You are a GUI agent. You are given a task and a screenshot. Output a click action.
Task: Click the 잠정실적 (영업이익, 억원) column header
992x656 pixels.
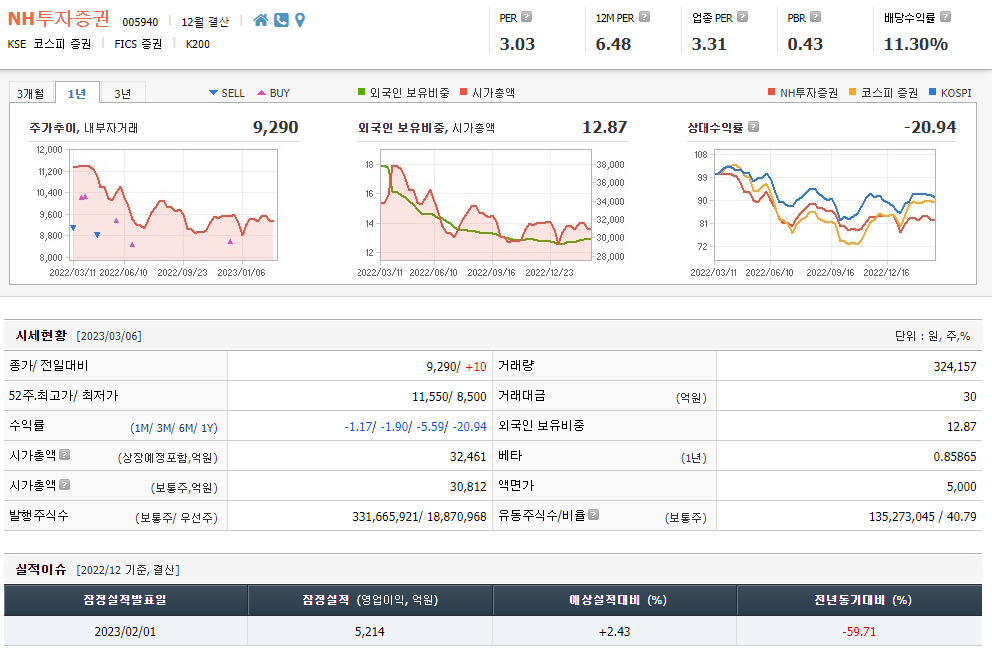(370, 600)
